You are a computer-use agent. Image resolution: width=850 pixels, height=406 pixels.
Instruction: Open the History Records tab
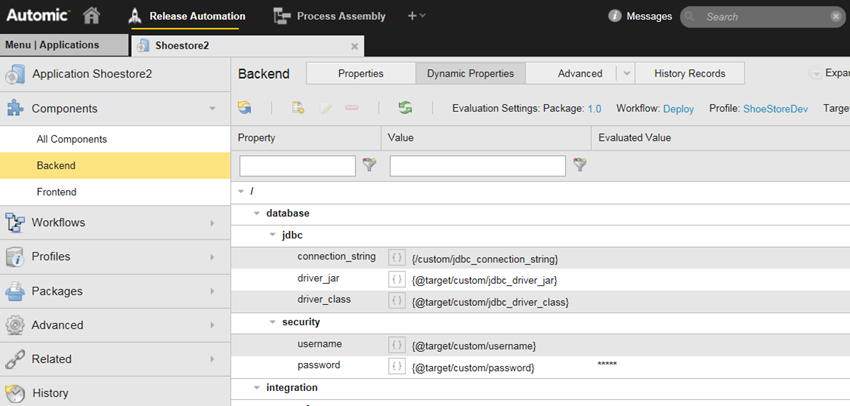point(689,74)
